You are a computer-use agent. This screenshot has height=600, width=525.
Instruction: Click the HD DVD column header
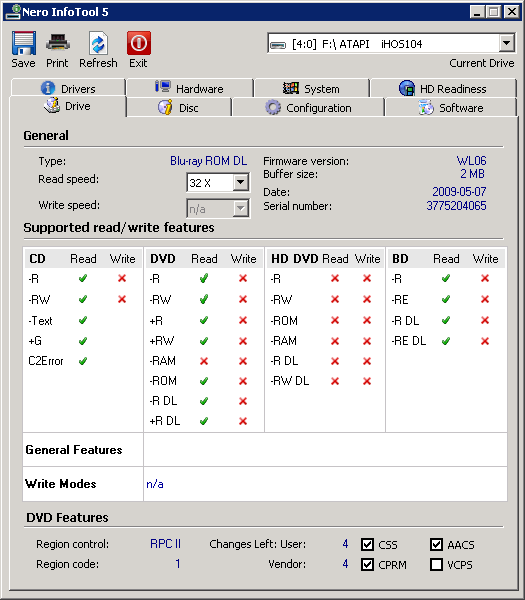(x=295, y=259)
